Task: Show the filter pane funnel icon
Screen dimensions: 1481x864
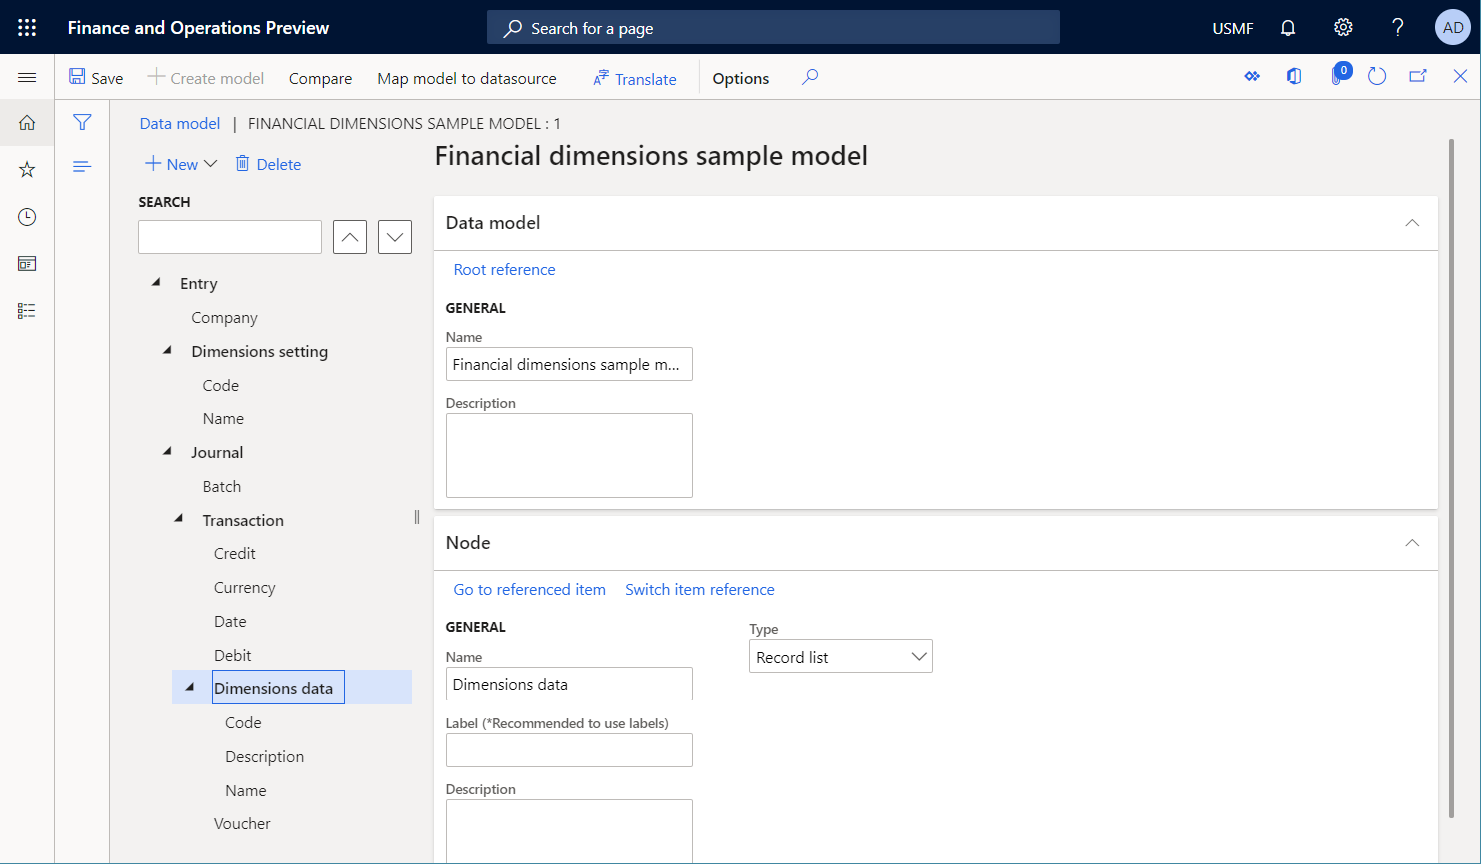Action: 82,122
